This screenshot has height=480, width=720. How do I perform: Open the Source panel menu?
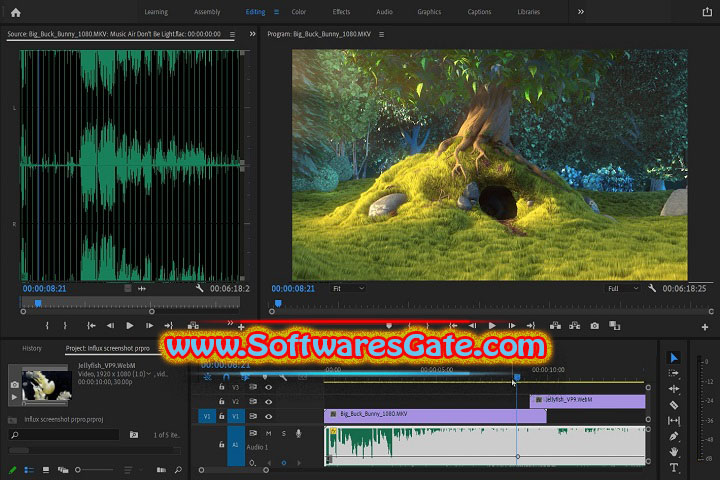point(232,34)
